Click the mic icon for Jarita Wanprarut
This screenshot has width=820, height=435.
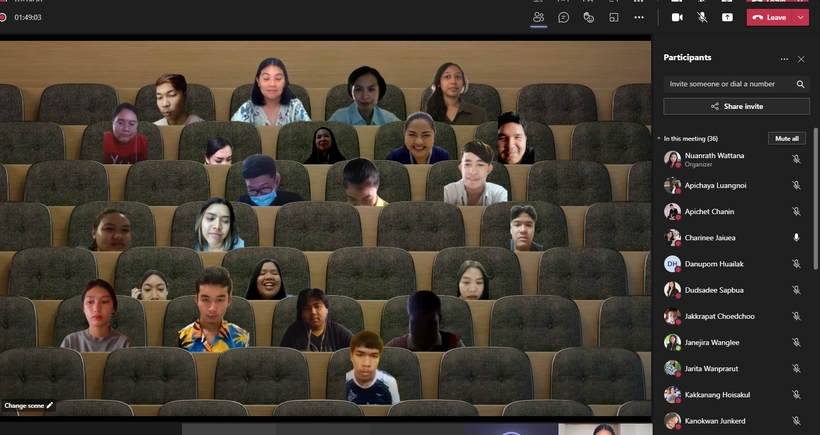tap(796, 368)
